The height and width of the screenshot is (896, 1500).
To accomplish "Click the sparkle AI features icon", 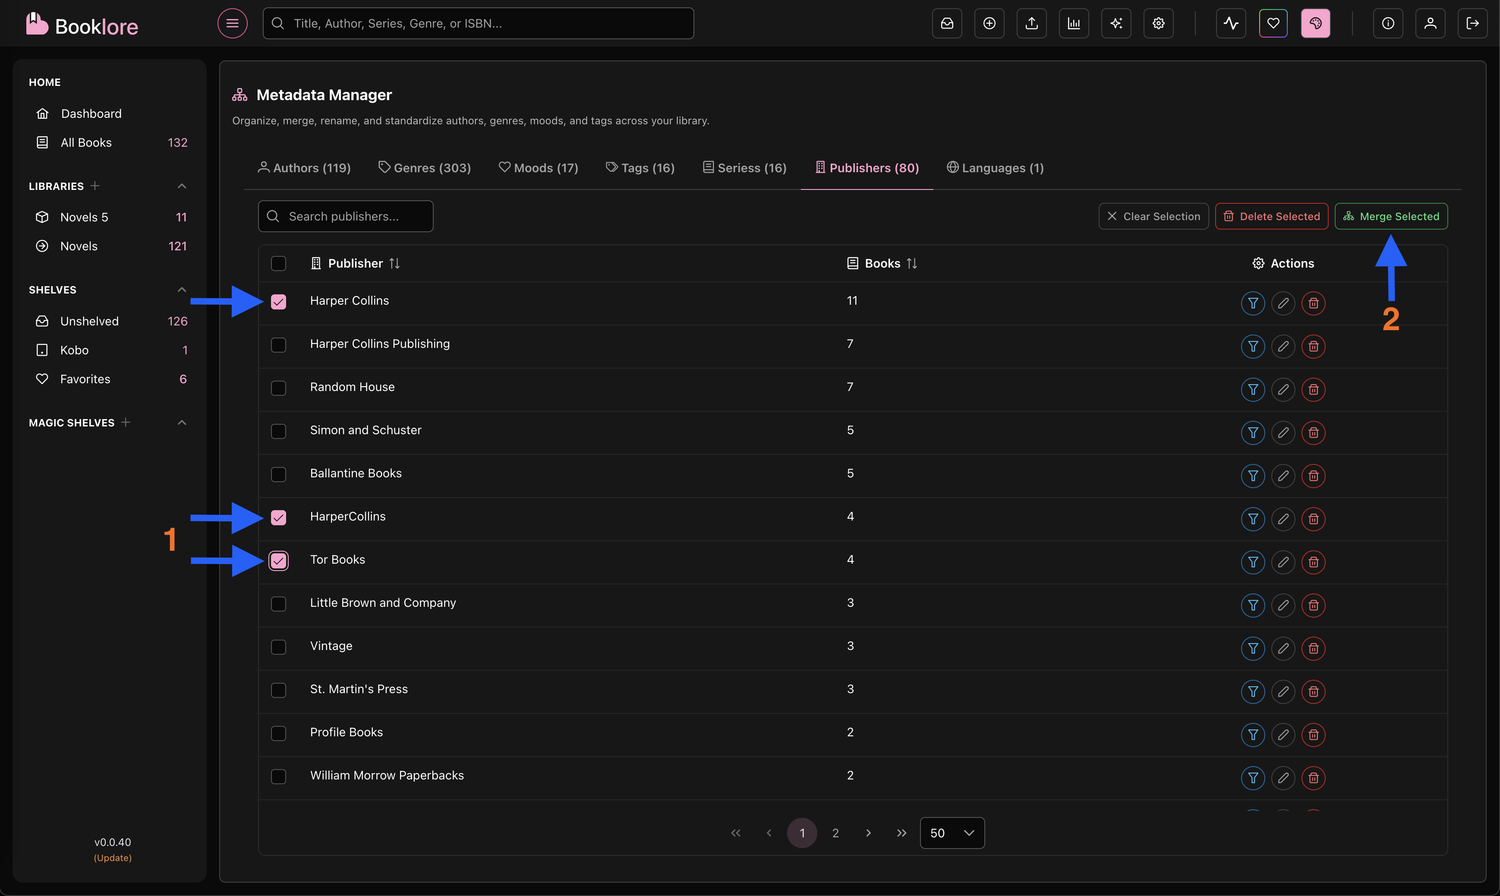I will coord(1116,23).
